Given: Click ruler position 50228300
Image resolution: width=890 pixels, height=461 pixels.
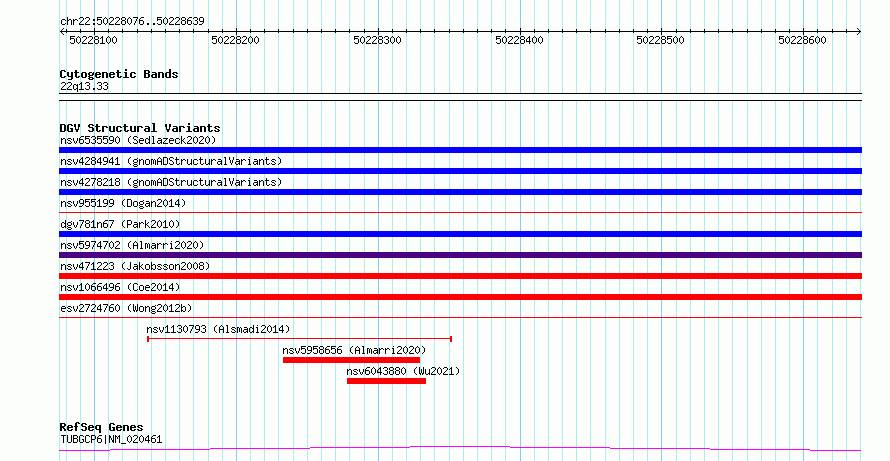Looking at the screenshot, I should tap(377, 40).
